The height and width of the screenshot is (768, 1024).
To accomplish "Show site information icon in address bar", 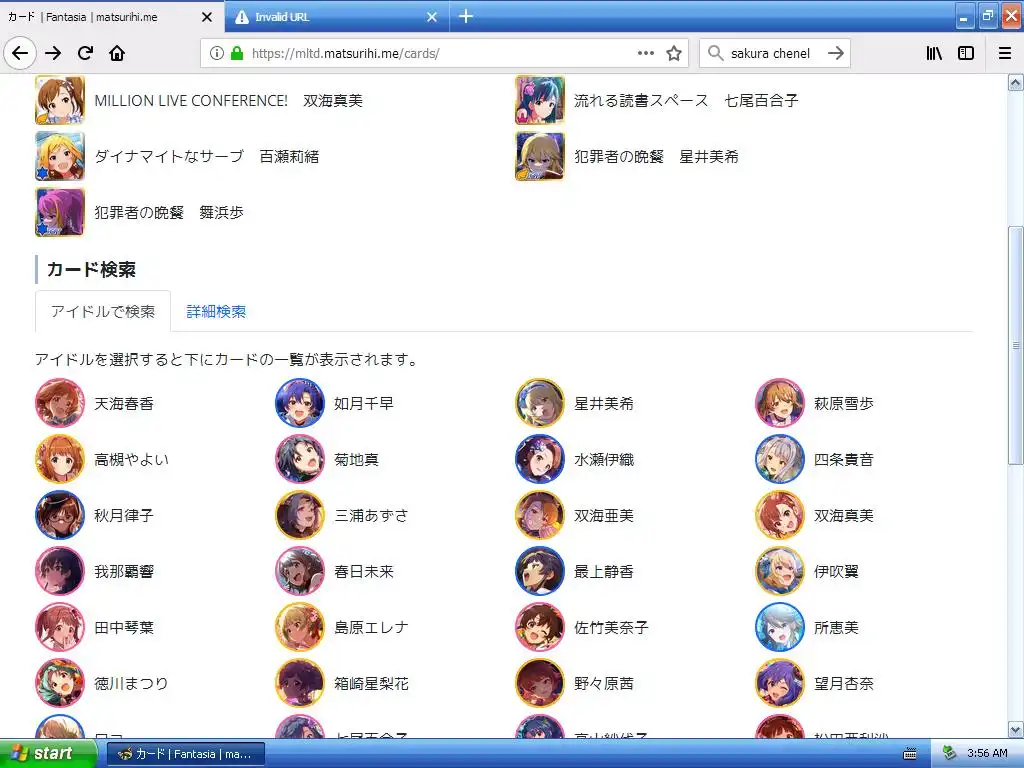I will click(x=217, y=54).
